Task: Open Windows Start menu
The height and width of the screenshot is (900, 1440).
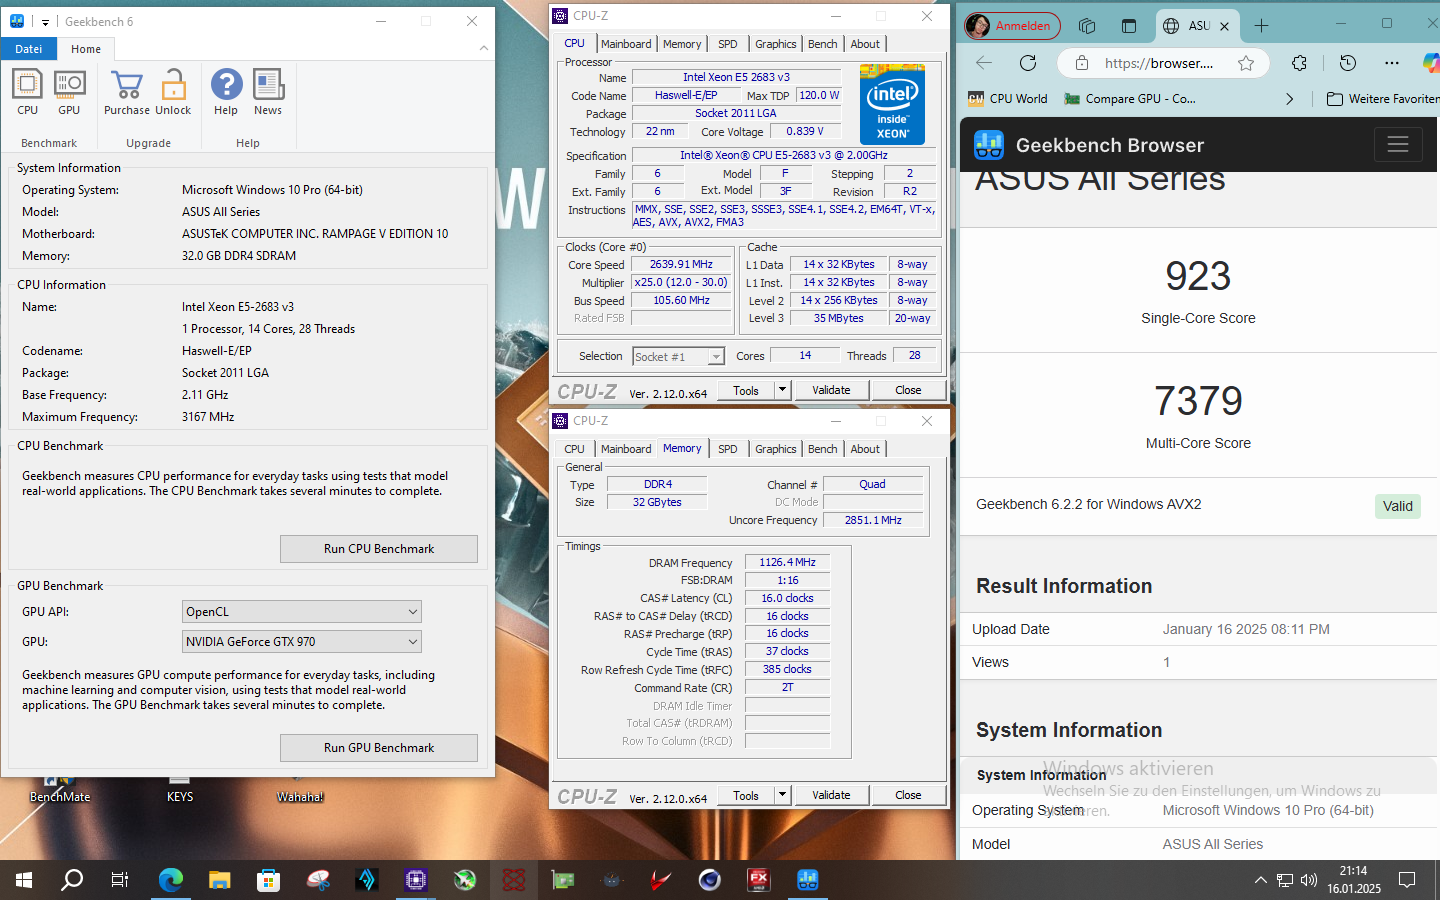Action: (24, 880)
